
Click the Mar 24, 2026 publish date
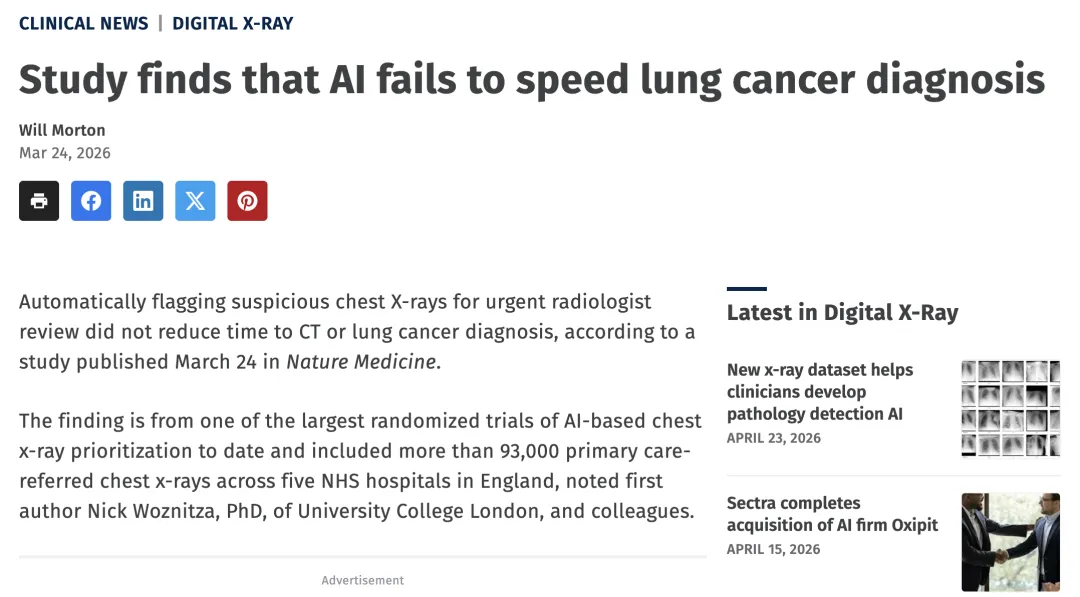click(65, 153)
